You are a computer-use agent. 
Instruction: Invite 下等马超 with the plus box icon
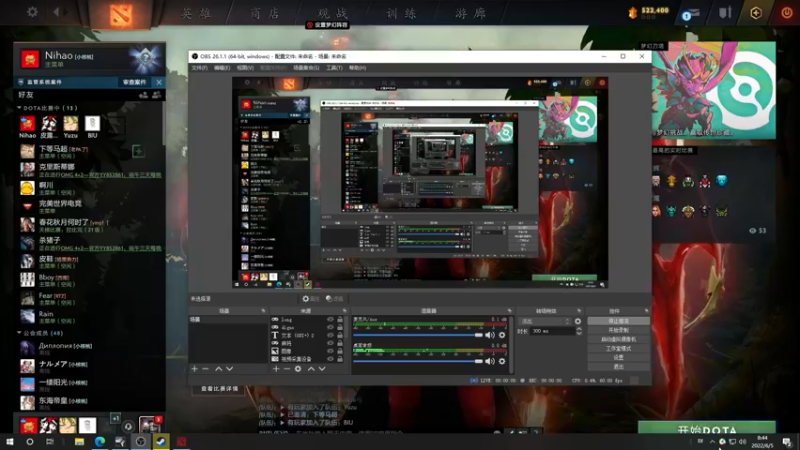(x=138, y=151)
